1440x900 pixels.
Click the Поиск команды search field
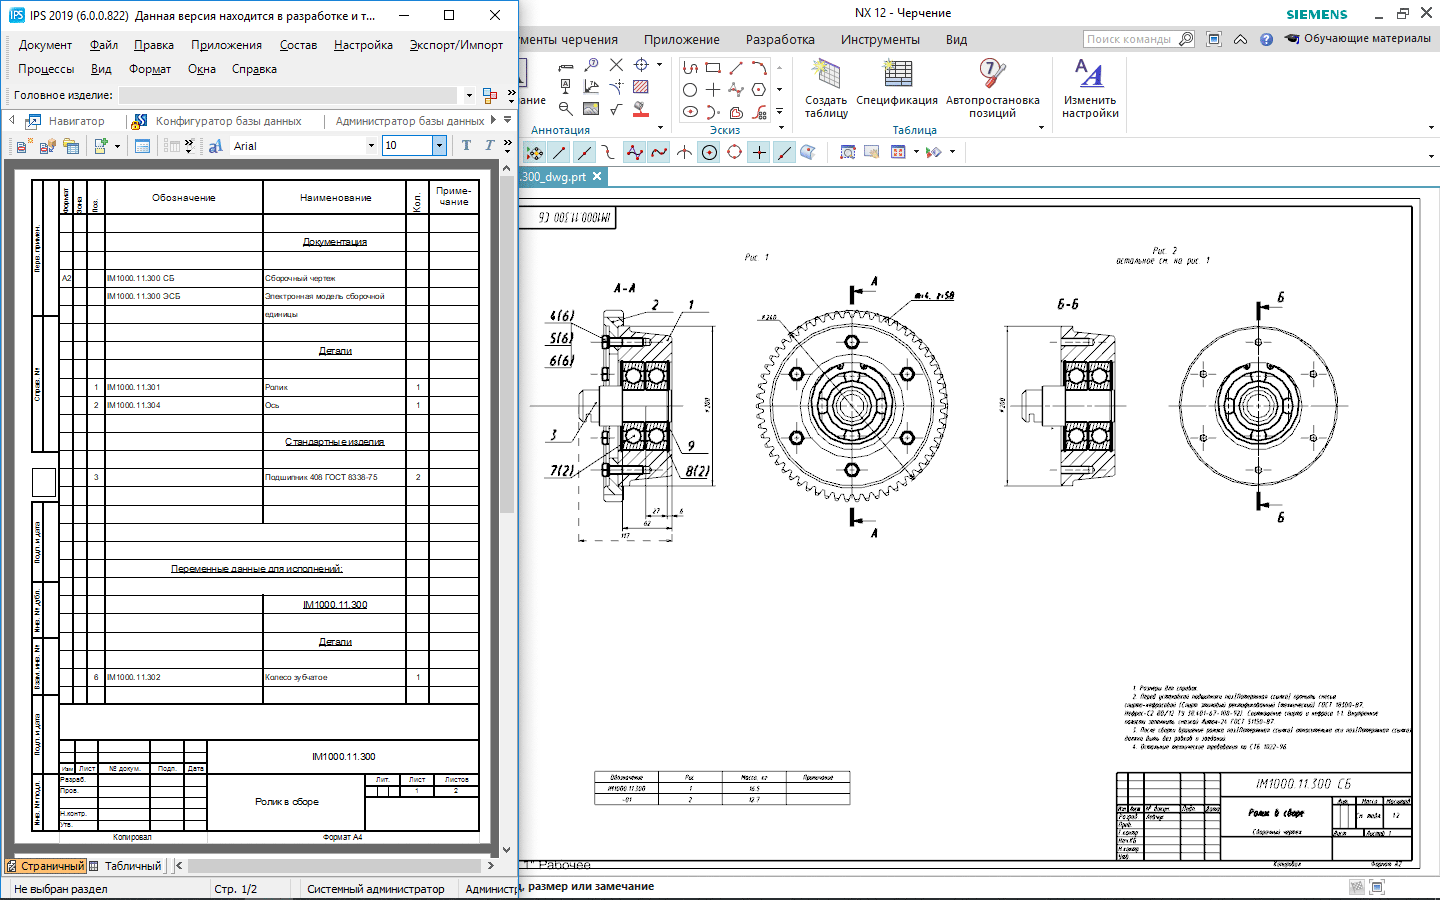[1130, 39]
